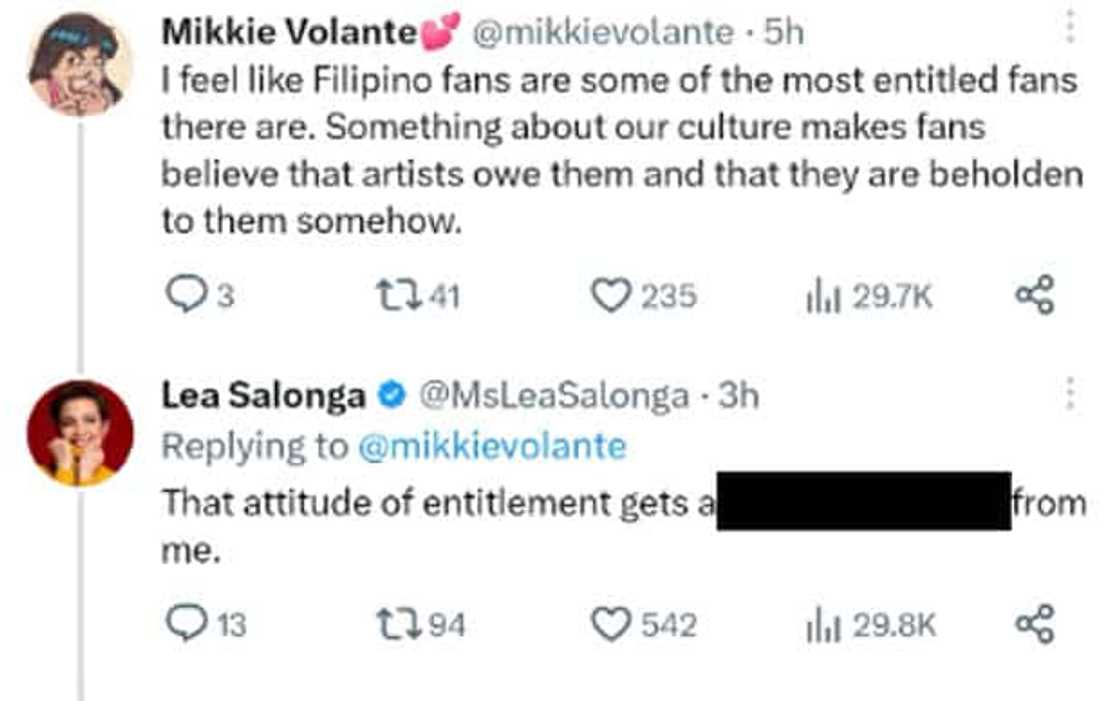The image size is (1120, 701).
Task: Like Lea Salonga's reply
Action: tap(611, 625)
